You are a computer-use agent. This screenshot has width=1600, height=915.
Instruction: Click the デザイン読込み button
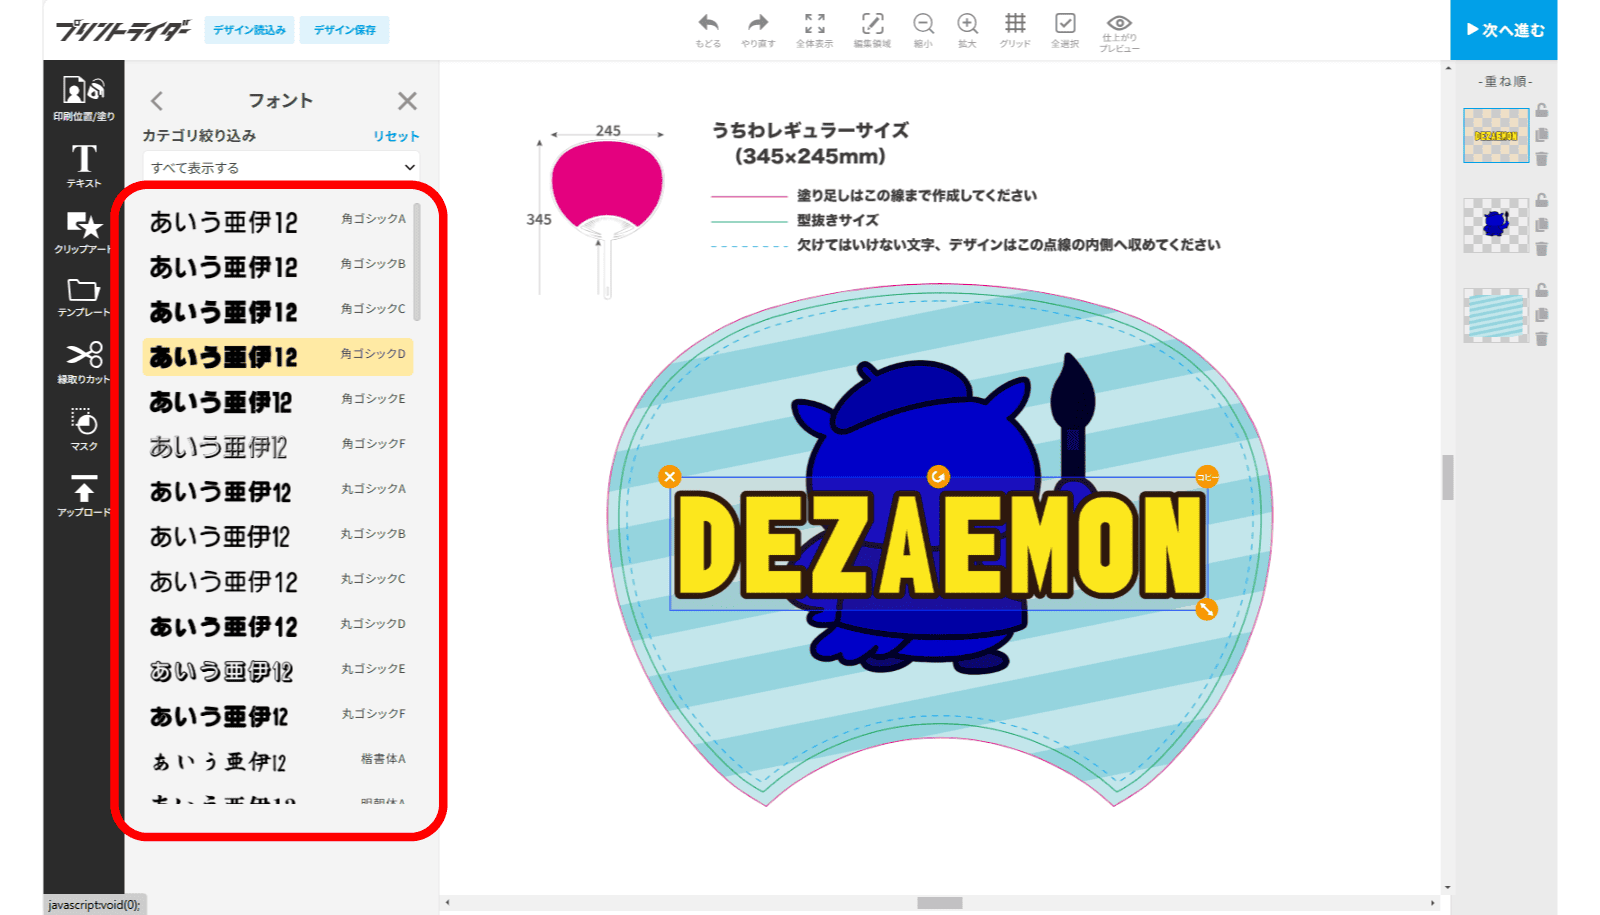tap(249, 30)
